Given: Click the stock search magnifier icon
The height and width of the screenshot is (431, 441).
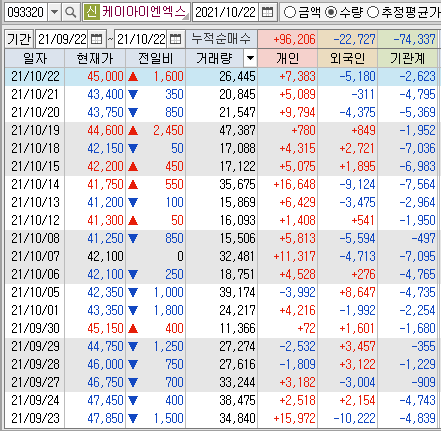Looking at the screenshot, I should point(71,12).
